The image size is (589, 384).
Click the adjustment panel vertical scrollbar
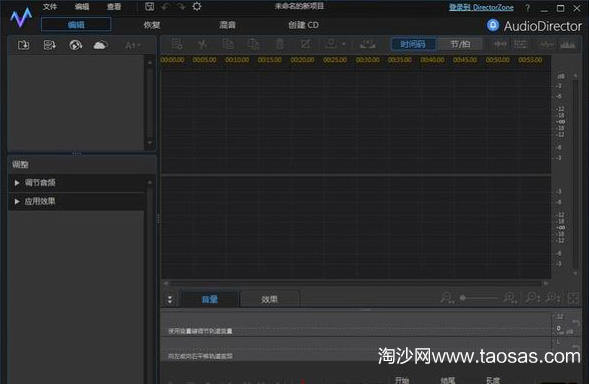coord(150,282)
